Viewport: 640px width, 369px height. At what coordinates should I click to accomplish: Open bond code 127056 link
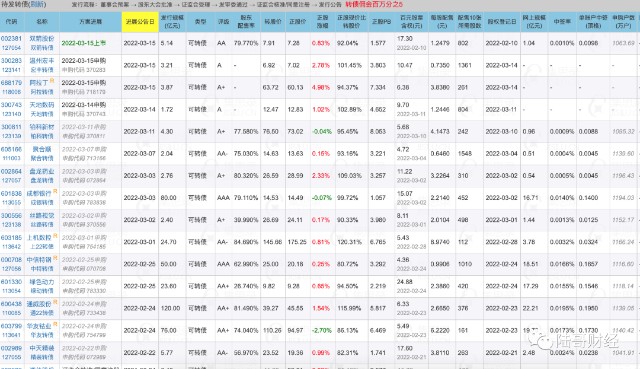[x=11, y=269]
